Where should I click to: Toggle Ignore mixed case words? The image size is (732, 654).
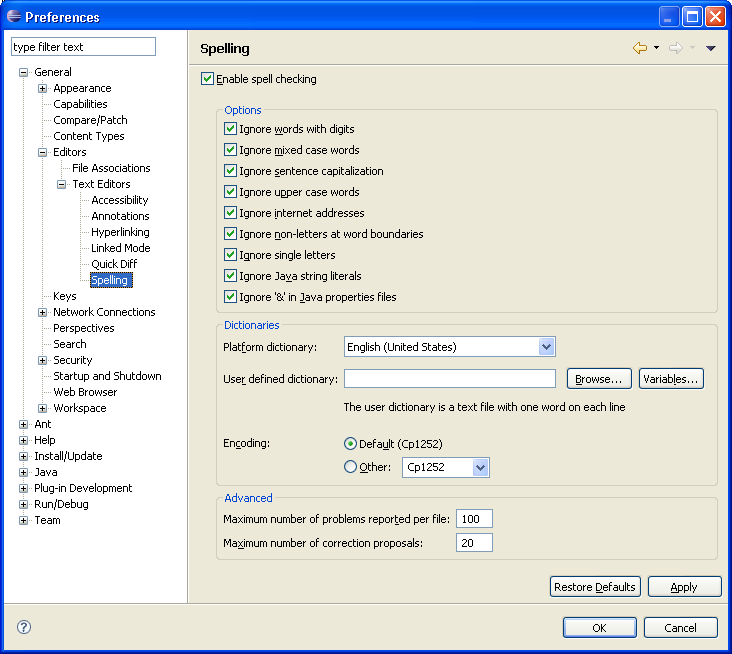pos(230,149)
